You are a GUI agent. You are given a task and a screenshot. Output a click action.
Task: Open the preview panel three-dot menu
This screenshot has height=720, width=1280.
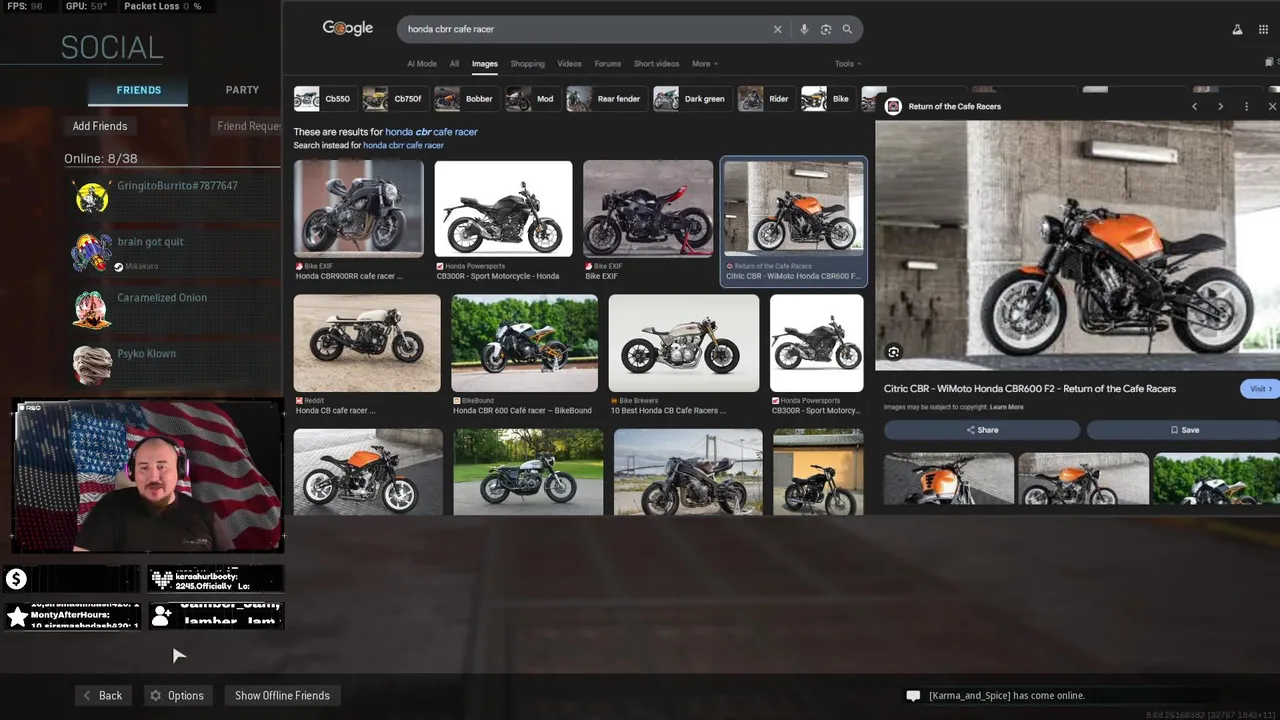pos(1246,106)
